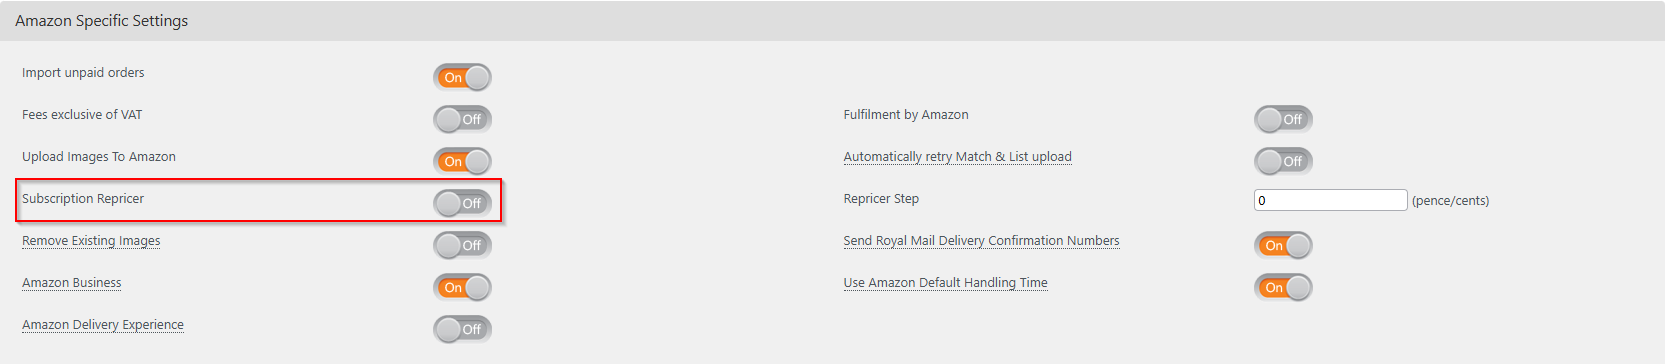Open Send Royal Mail Delivery Confirmation Numbers link
Screen dimensions: 1667x364
coord(981,241)
